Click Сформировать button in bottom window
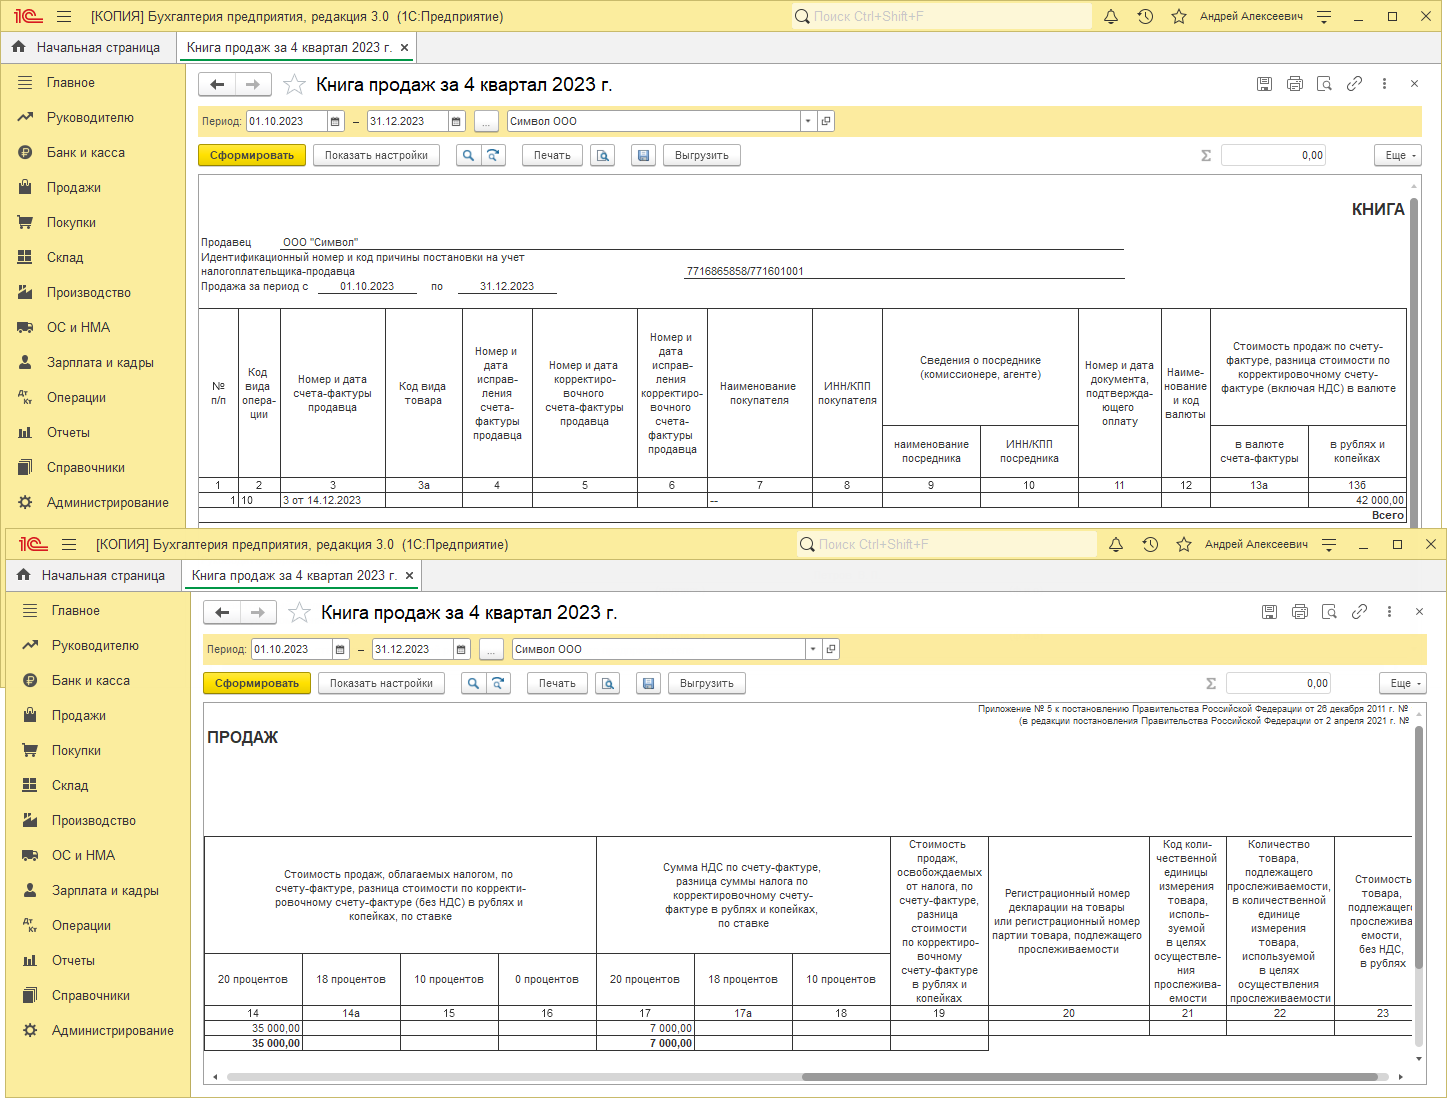1449x1100 pixels. 257,683
